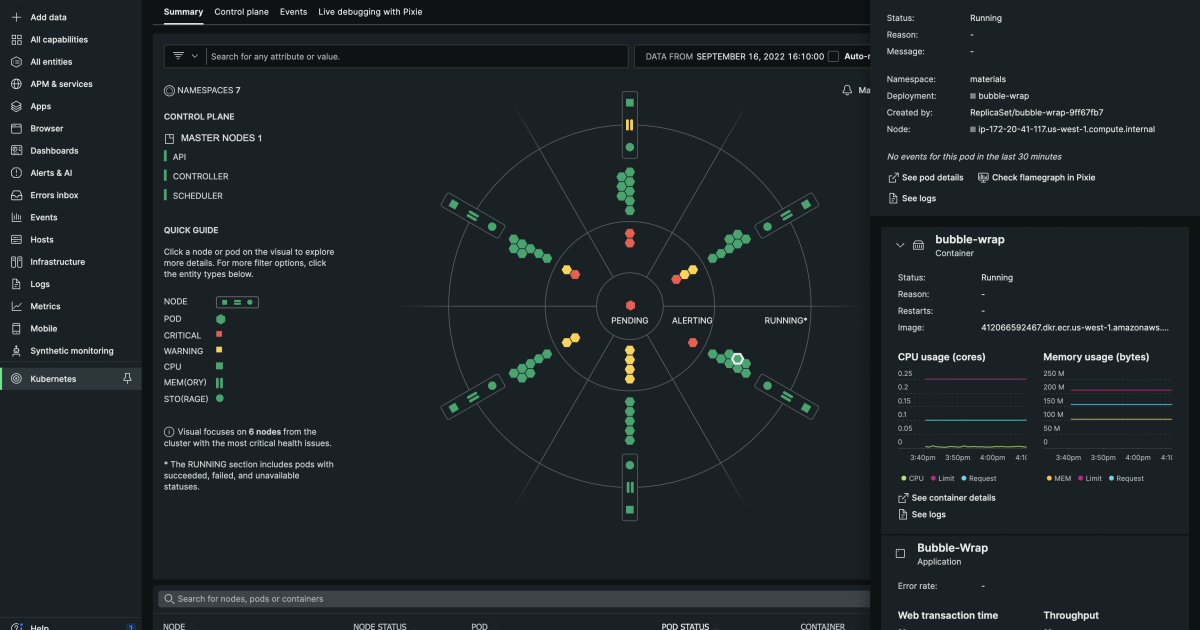The image size is (1200, 630).
Task: Open the Errors inbox icon
Action: click(x=14, y=195)
